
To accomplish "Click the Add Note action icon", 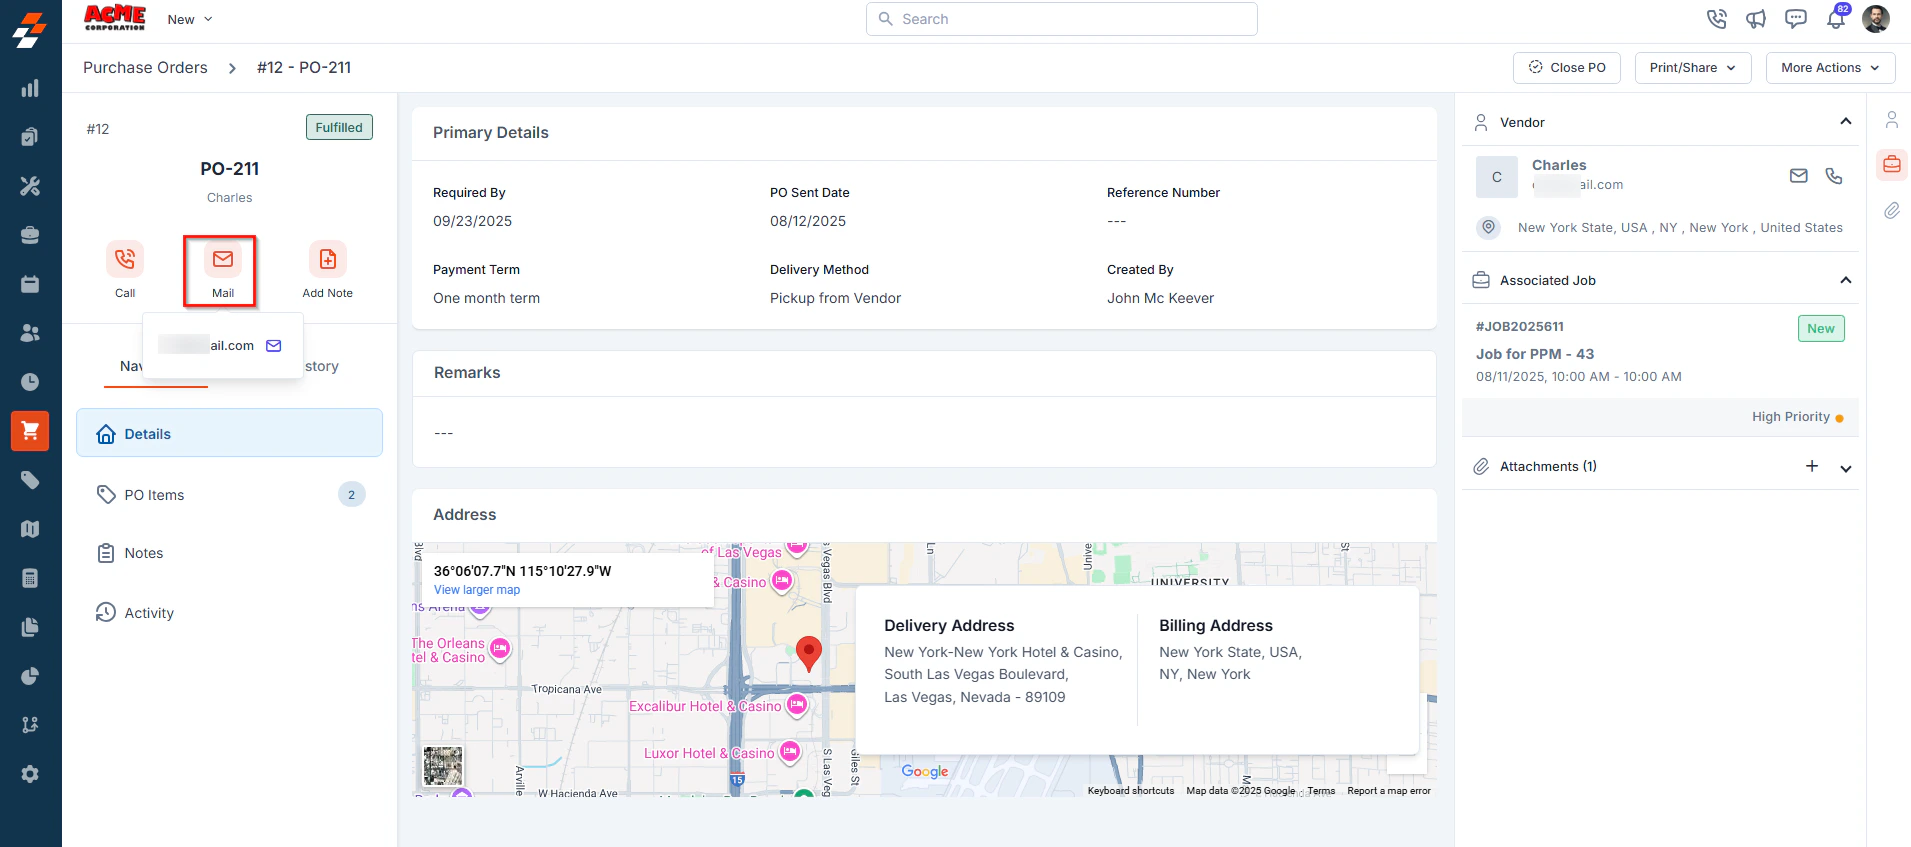I will point(328,259).
